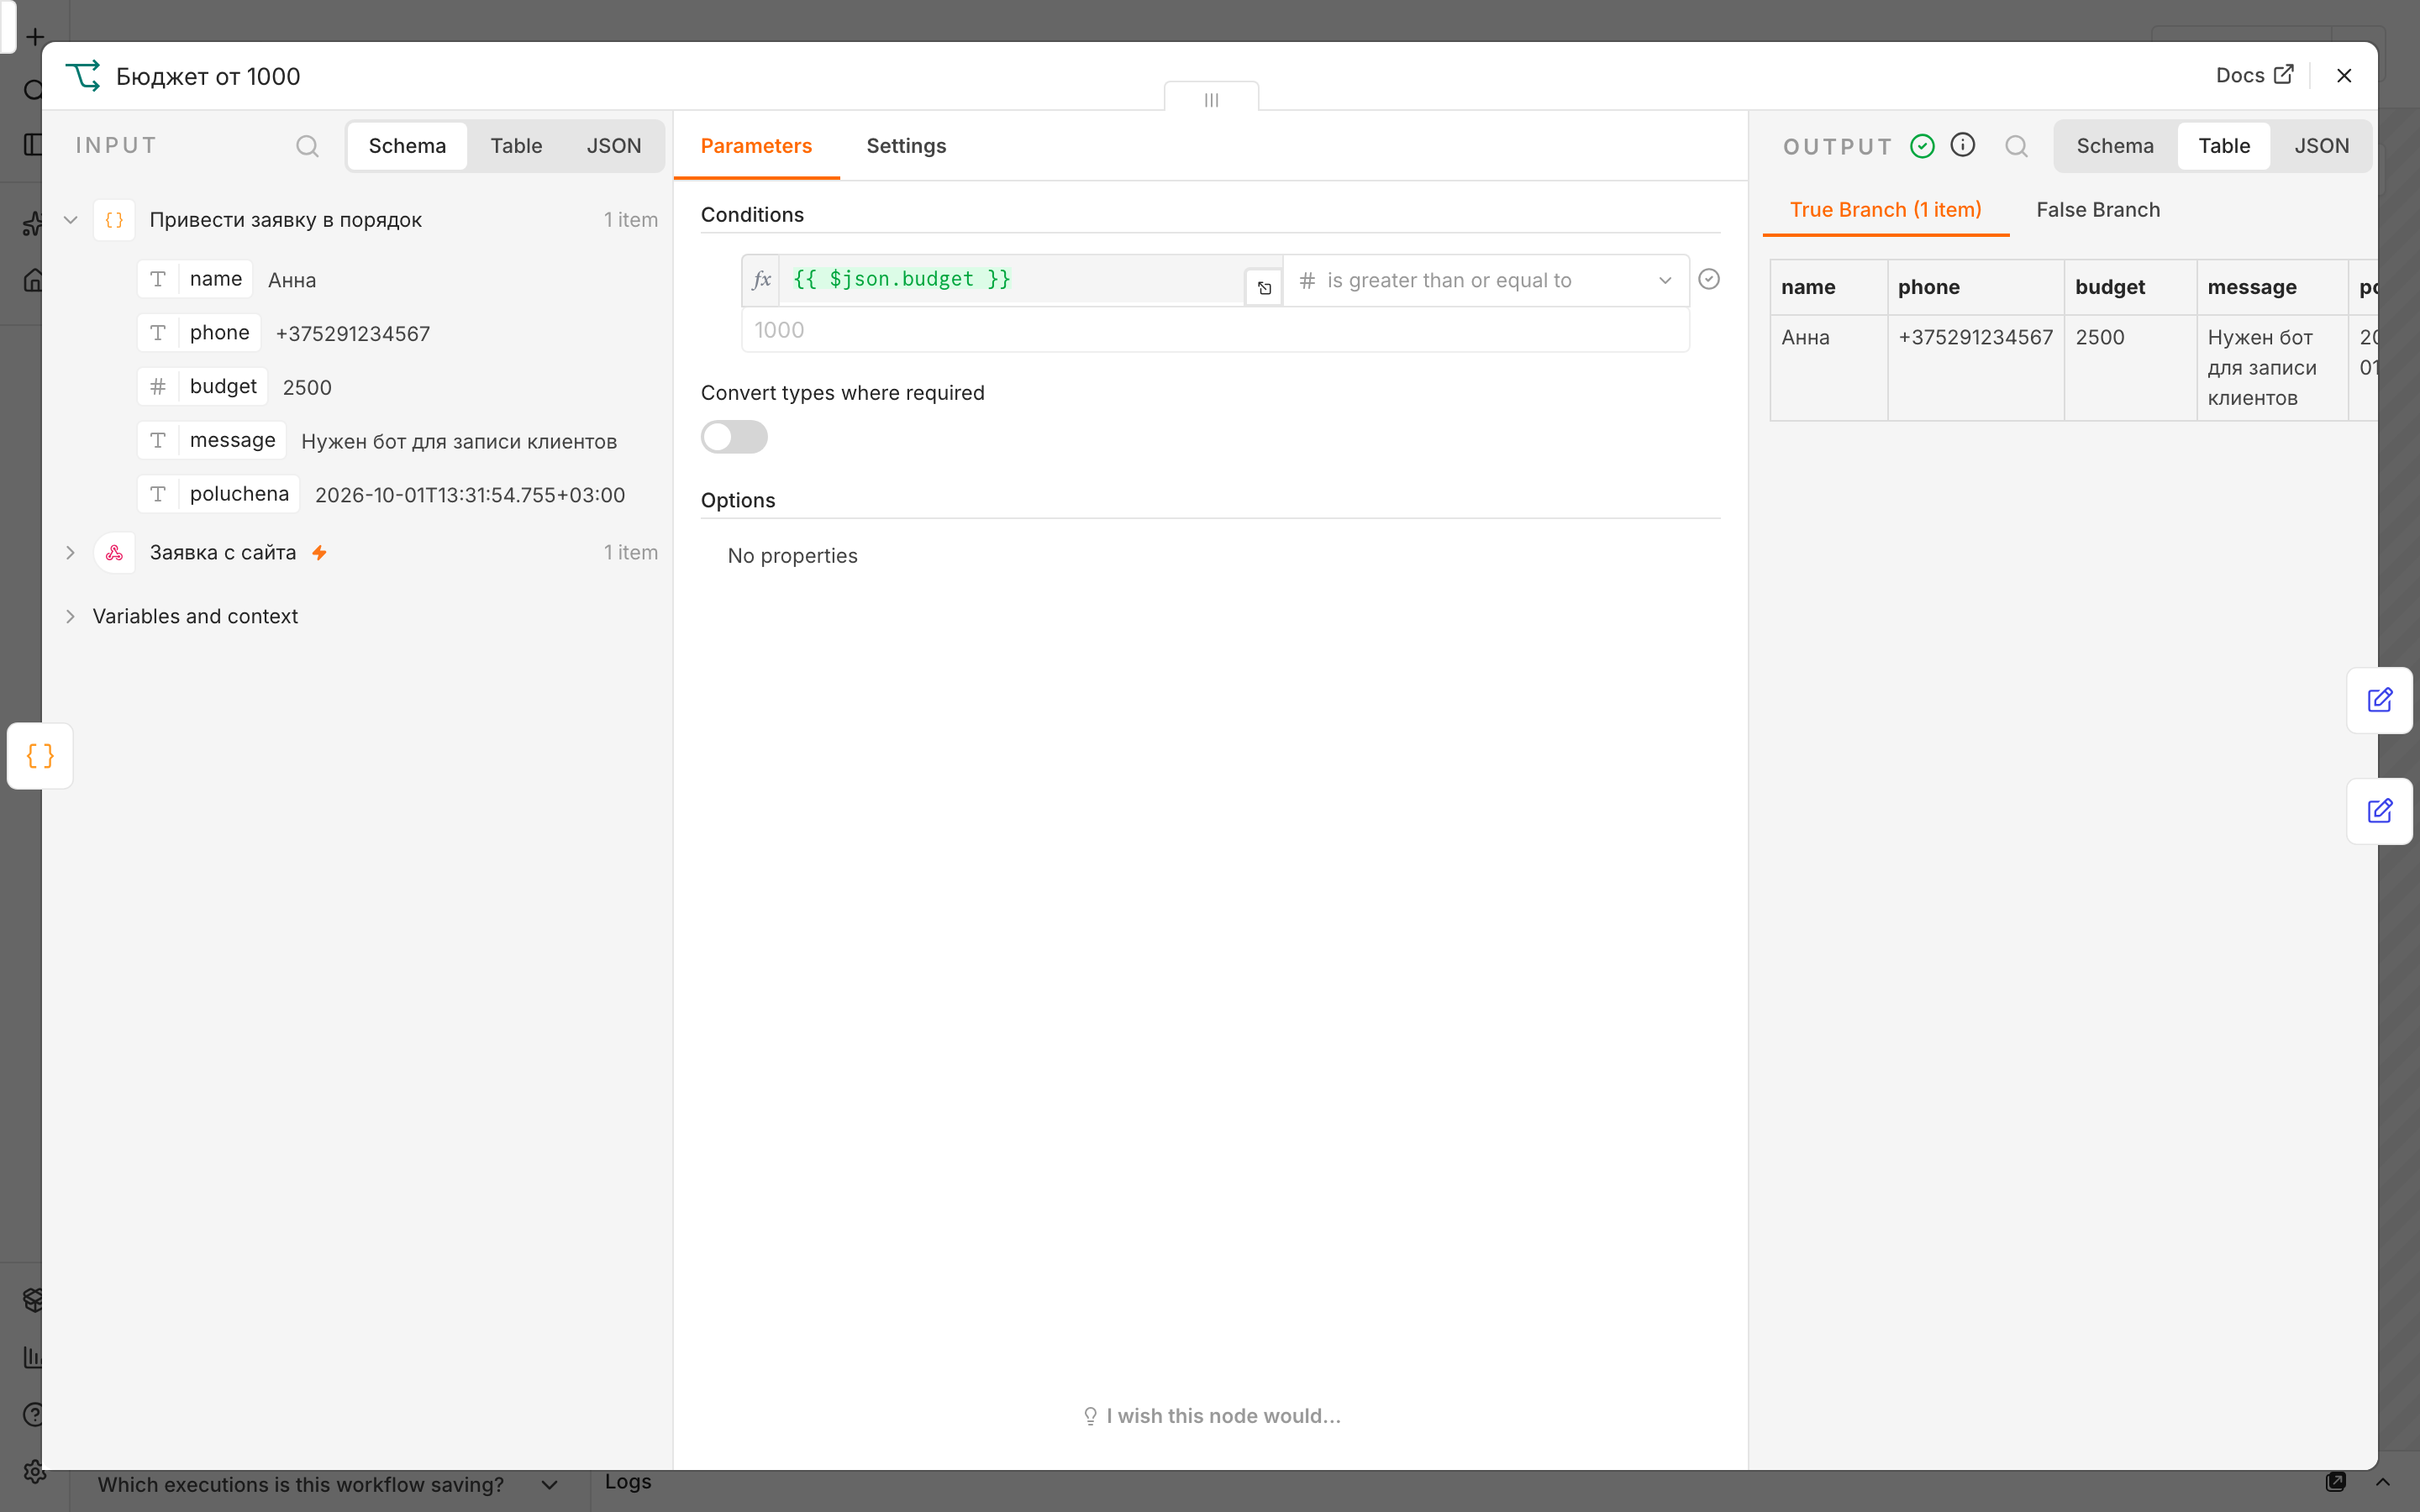Open the is greater than or equal to dropdown

[x=1486, y=281]
